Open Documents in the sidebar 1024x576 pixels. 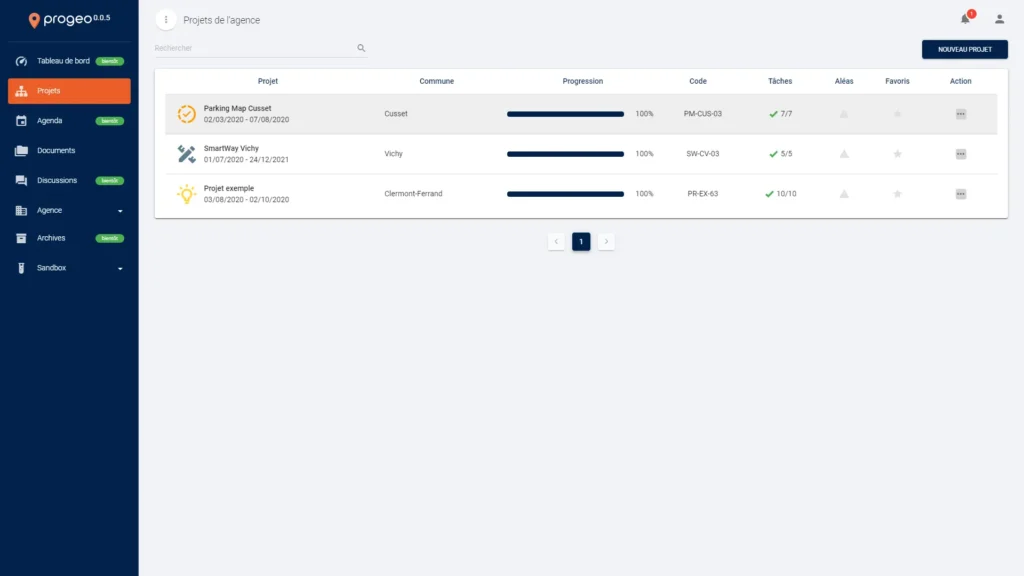(56, 151)
